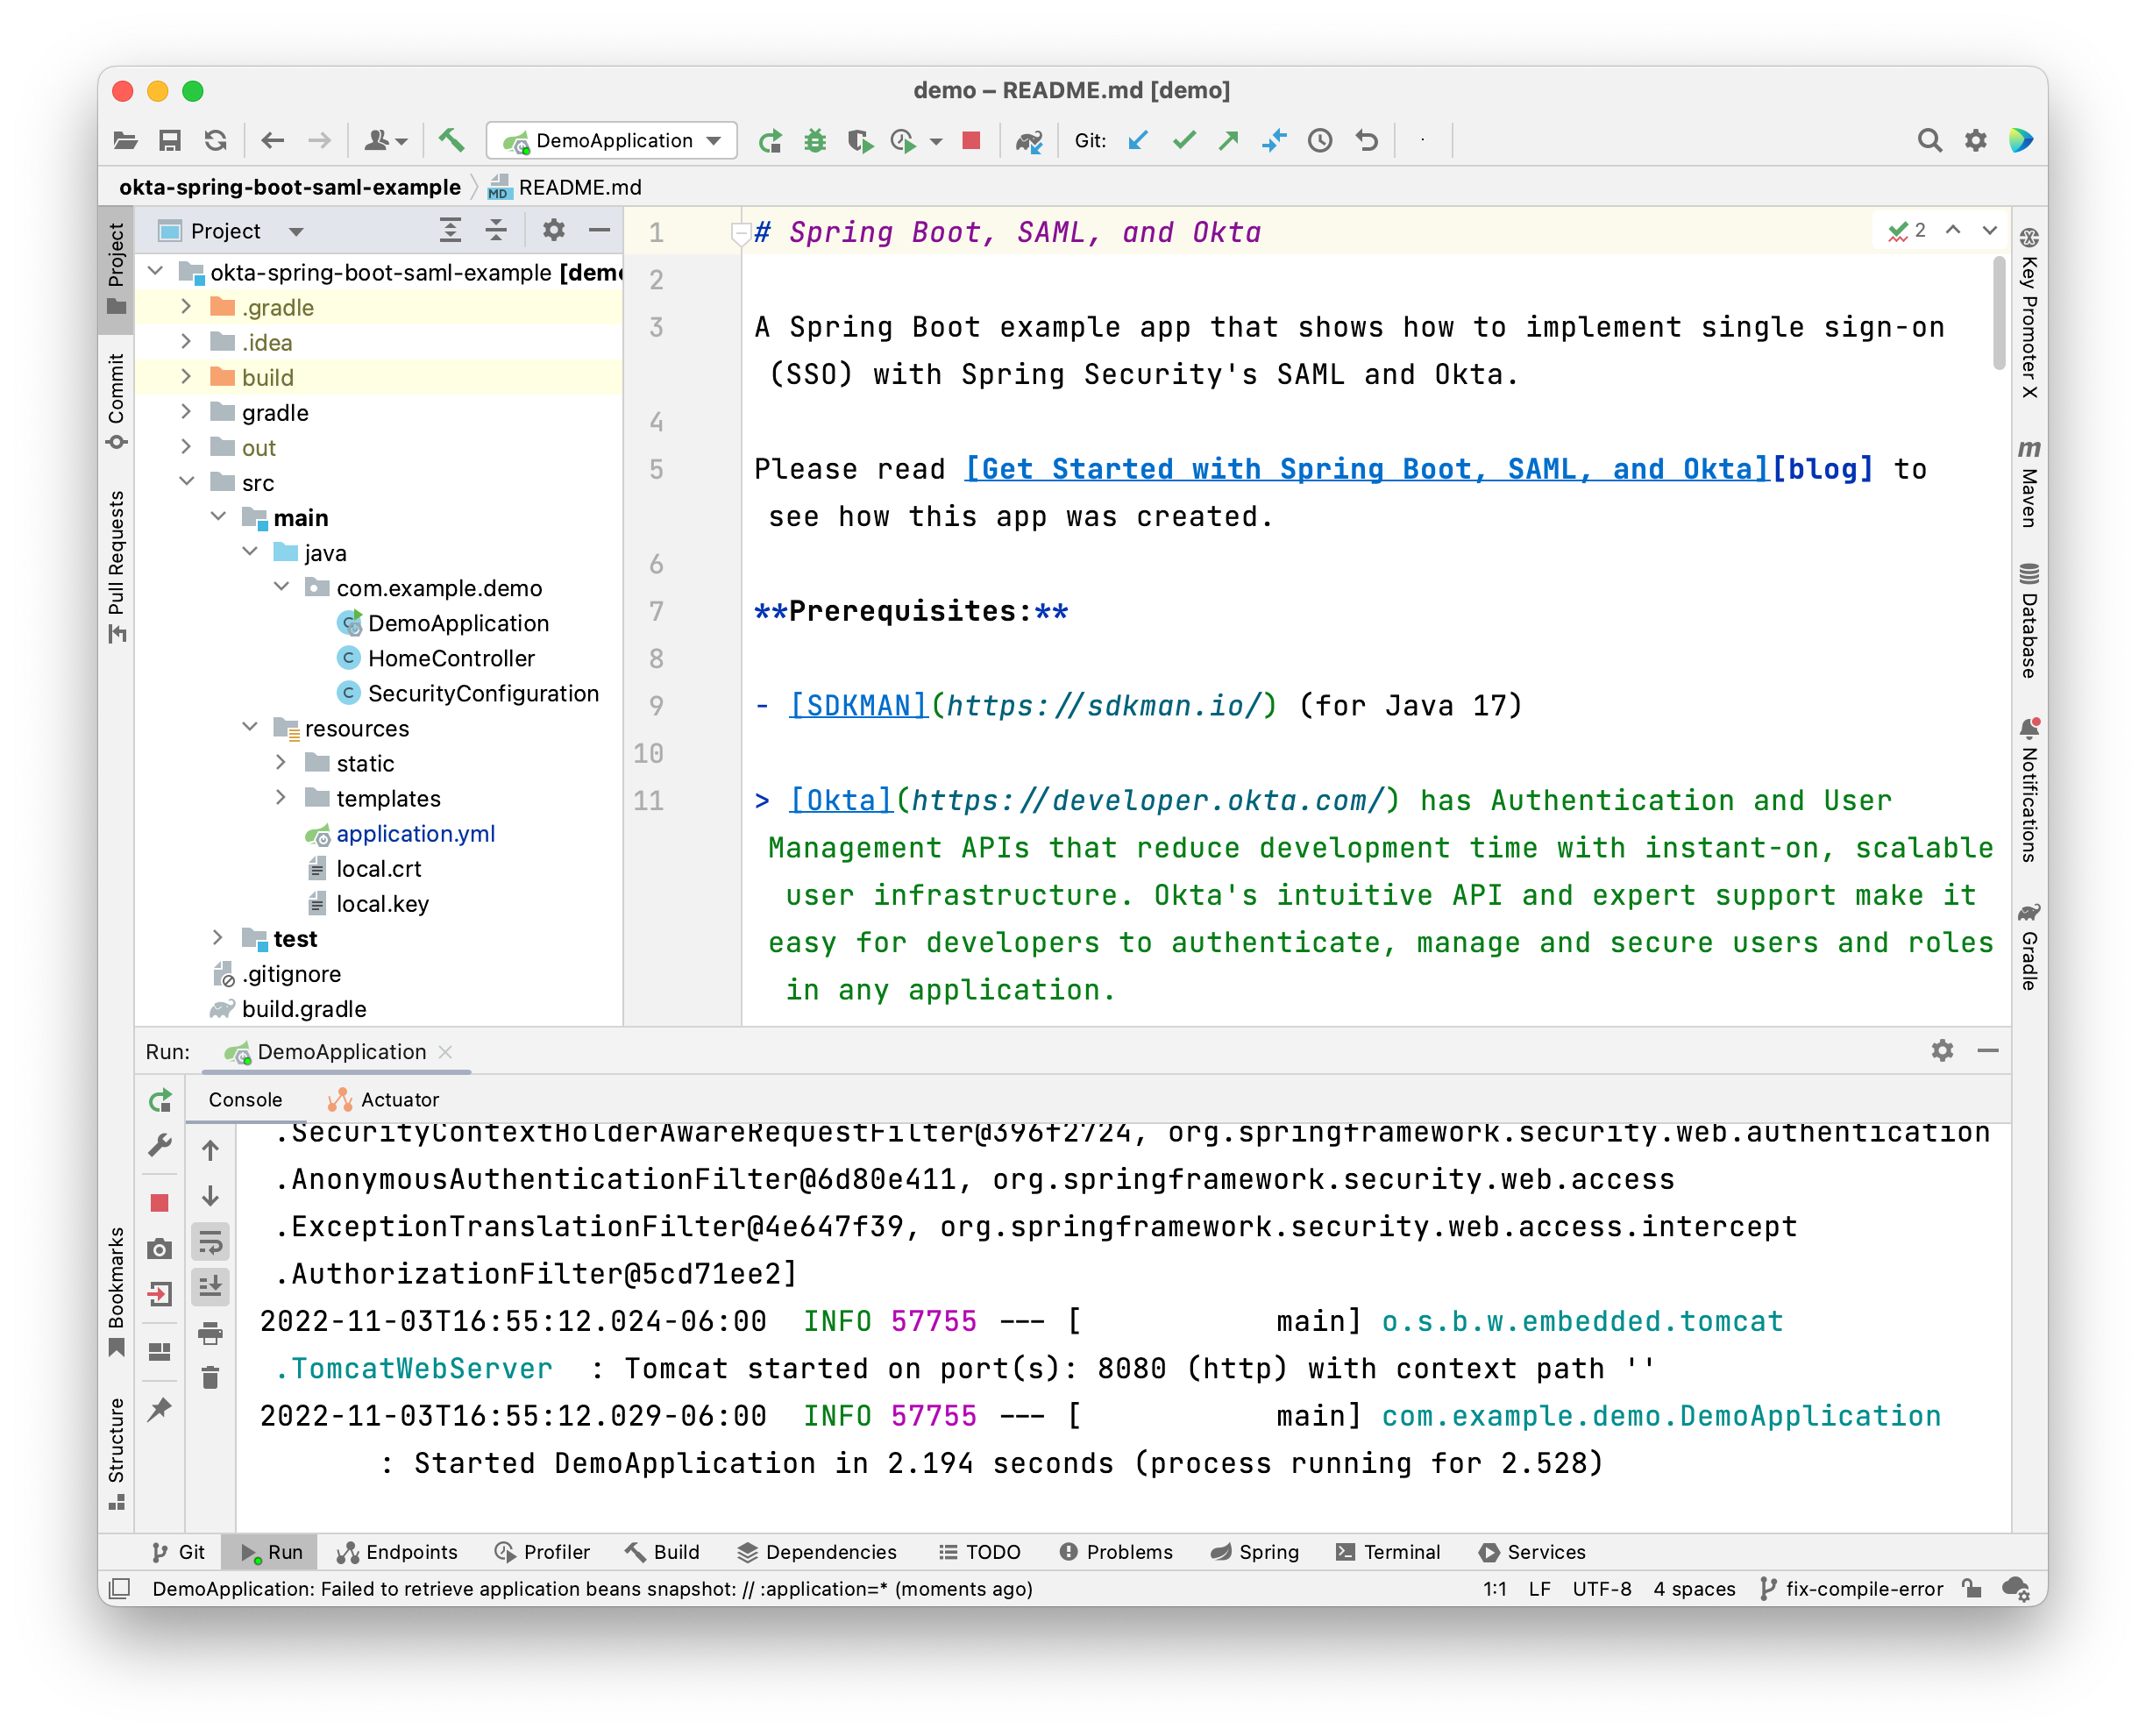
Task: Build the project with the hammer icon
Action: tap(451, 141)
